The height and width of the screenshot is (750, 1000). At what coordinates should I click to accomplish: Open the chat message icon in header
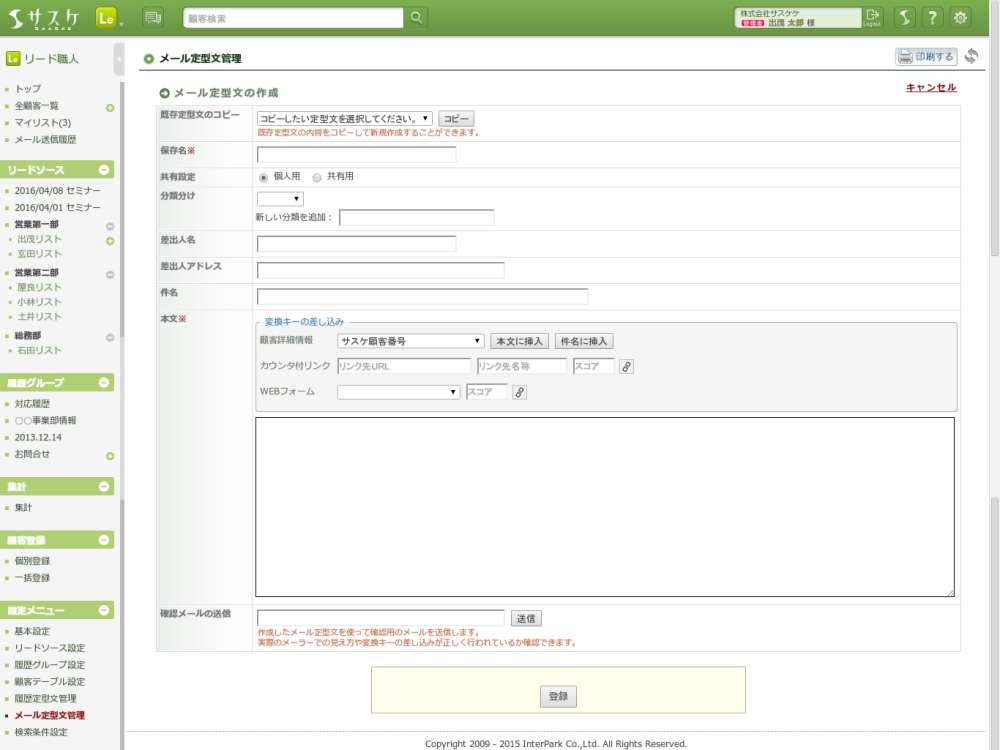pyautogui.click(x=153, y=18)
